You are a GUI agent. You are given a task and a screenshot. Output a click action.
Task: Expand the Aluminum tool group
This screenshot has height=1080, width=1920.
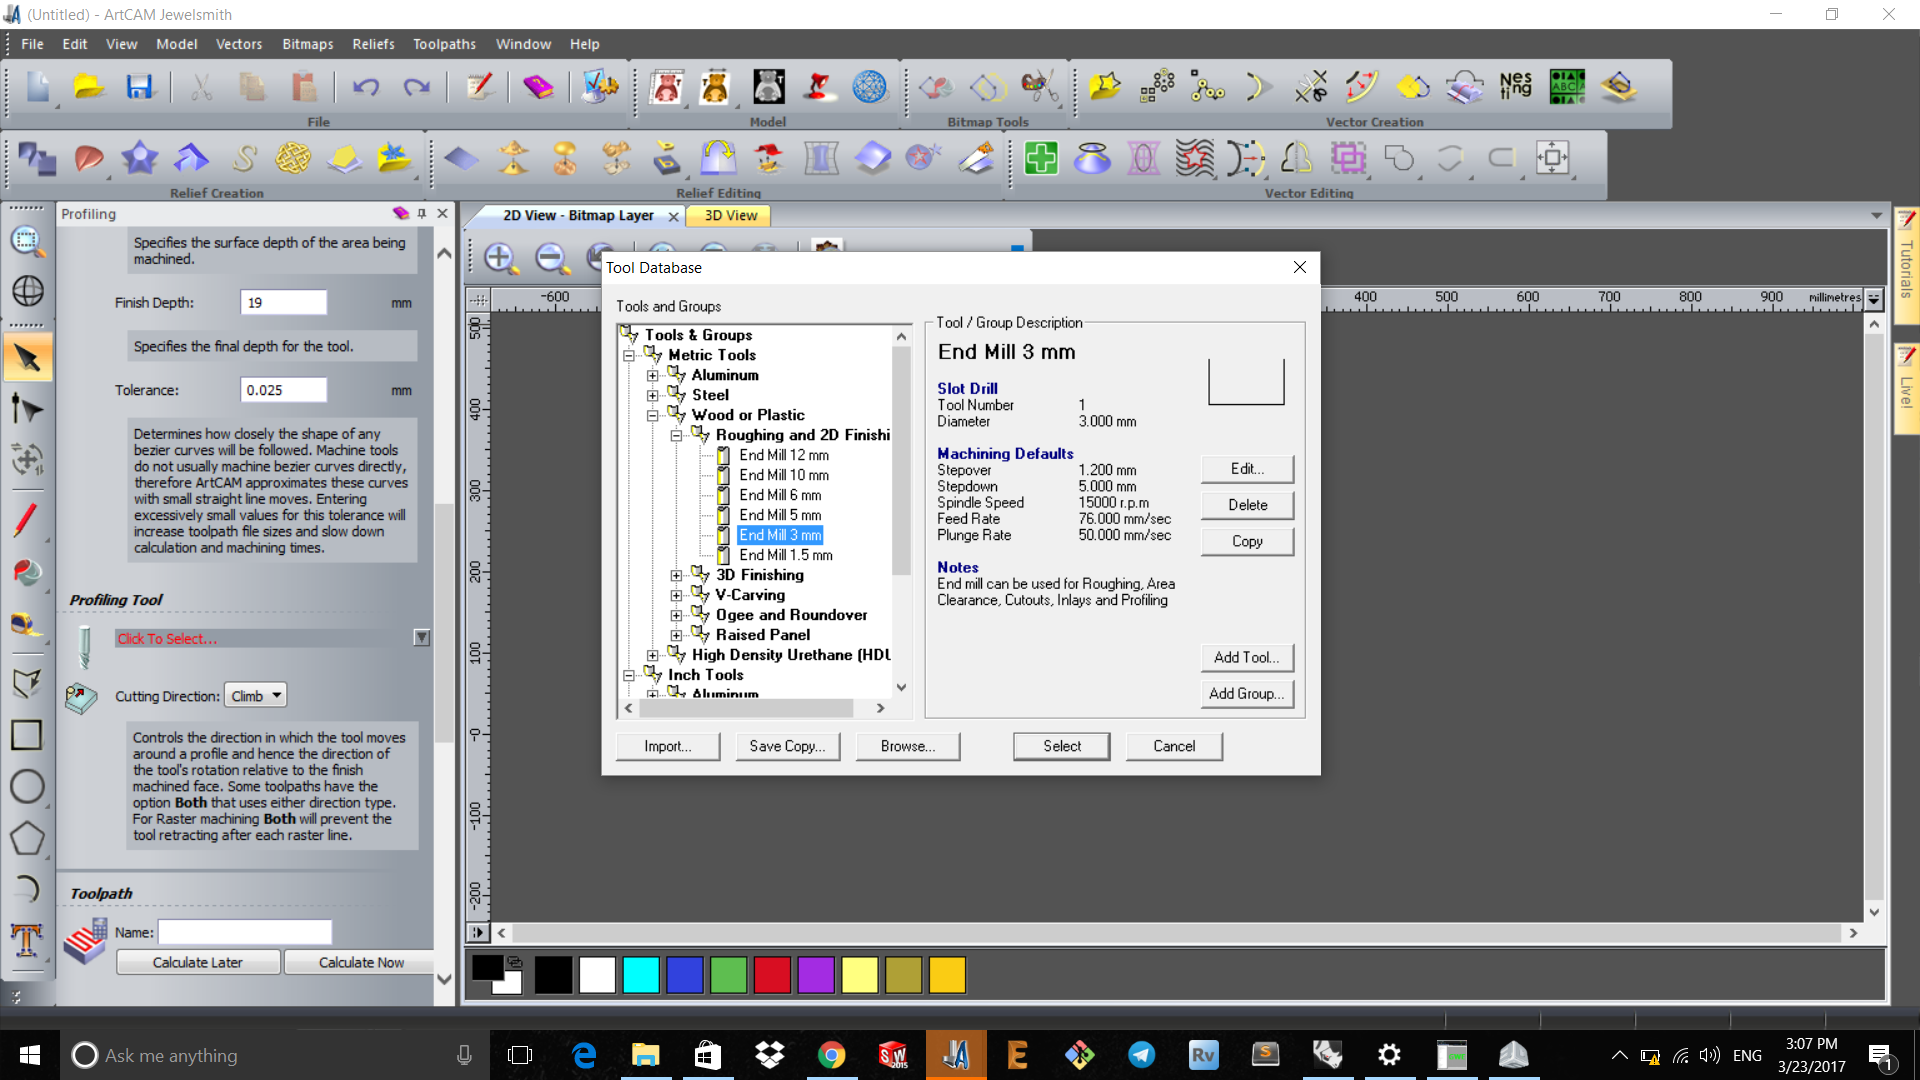(652, 375)
